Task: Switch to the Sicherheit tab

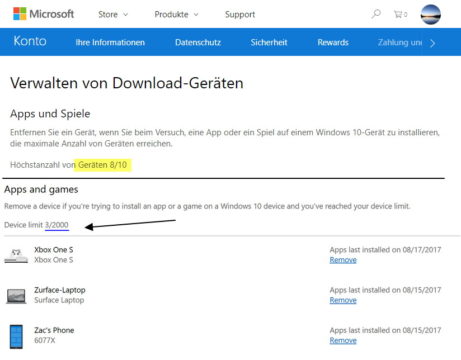Action: [x=269, y=42]
